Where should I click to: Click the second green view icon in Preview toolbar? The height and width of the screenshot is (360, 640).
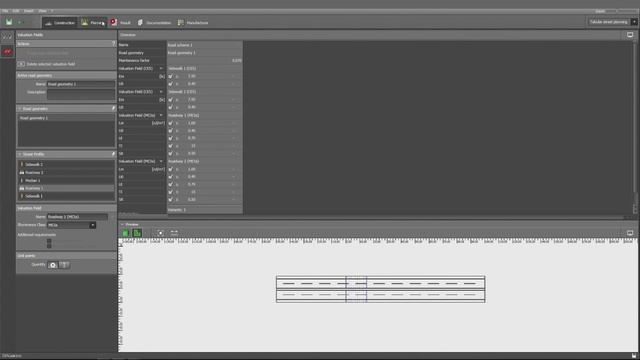pyautogui.click(x=137, y=233)
